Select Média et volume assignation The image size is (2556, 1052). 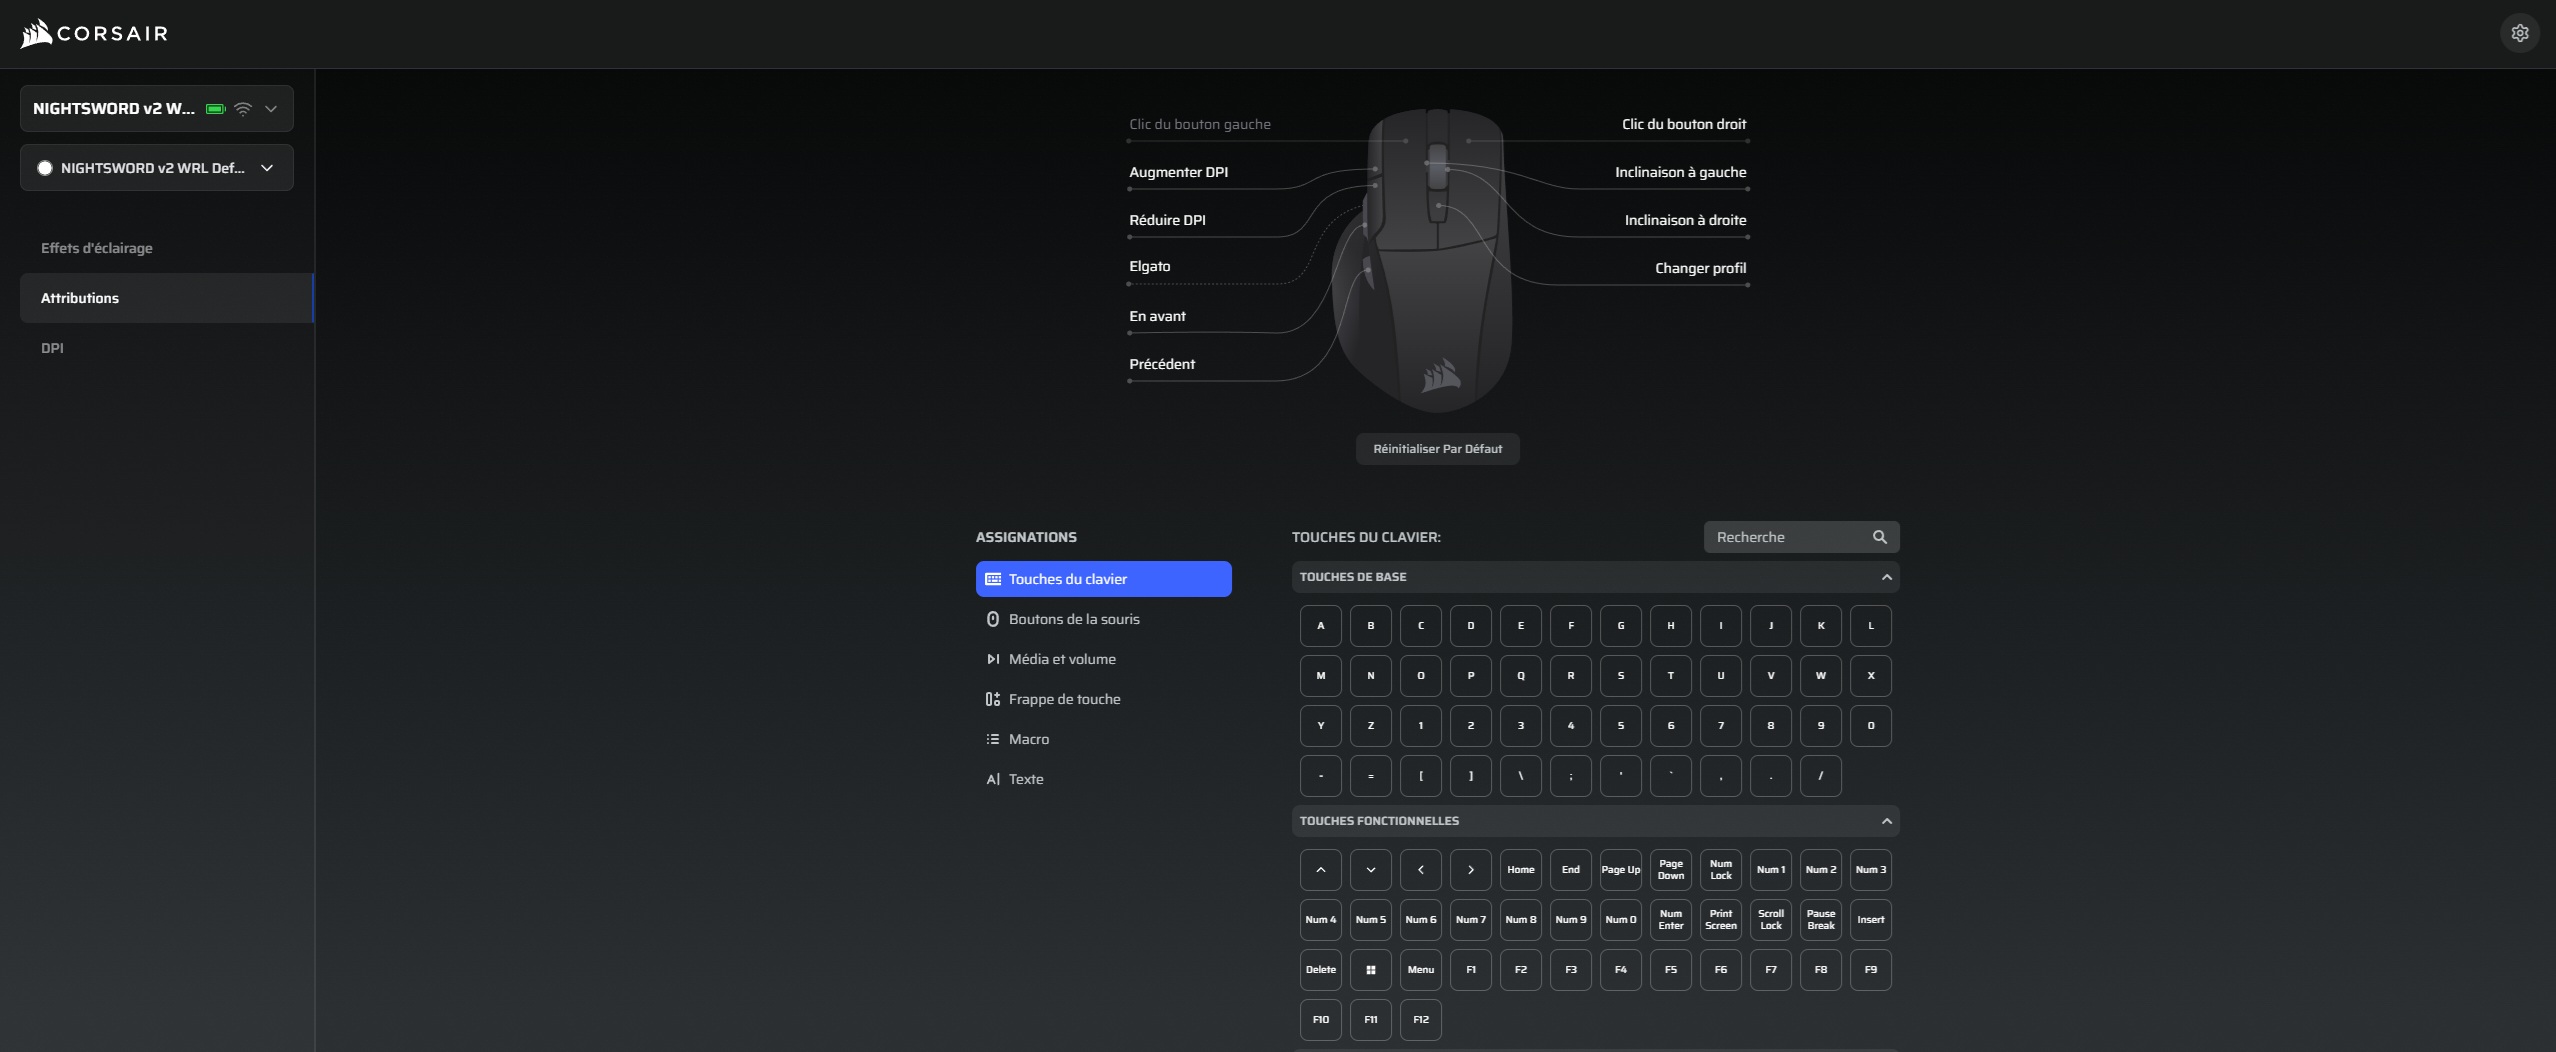point(1104,659)
